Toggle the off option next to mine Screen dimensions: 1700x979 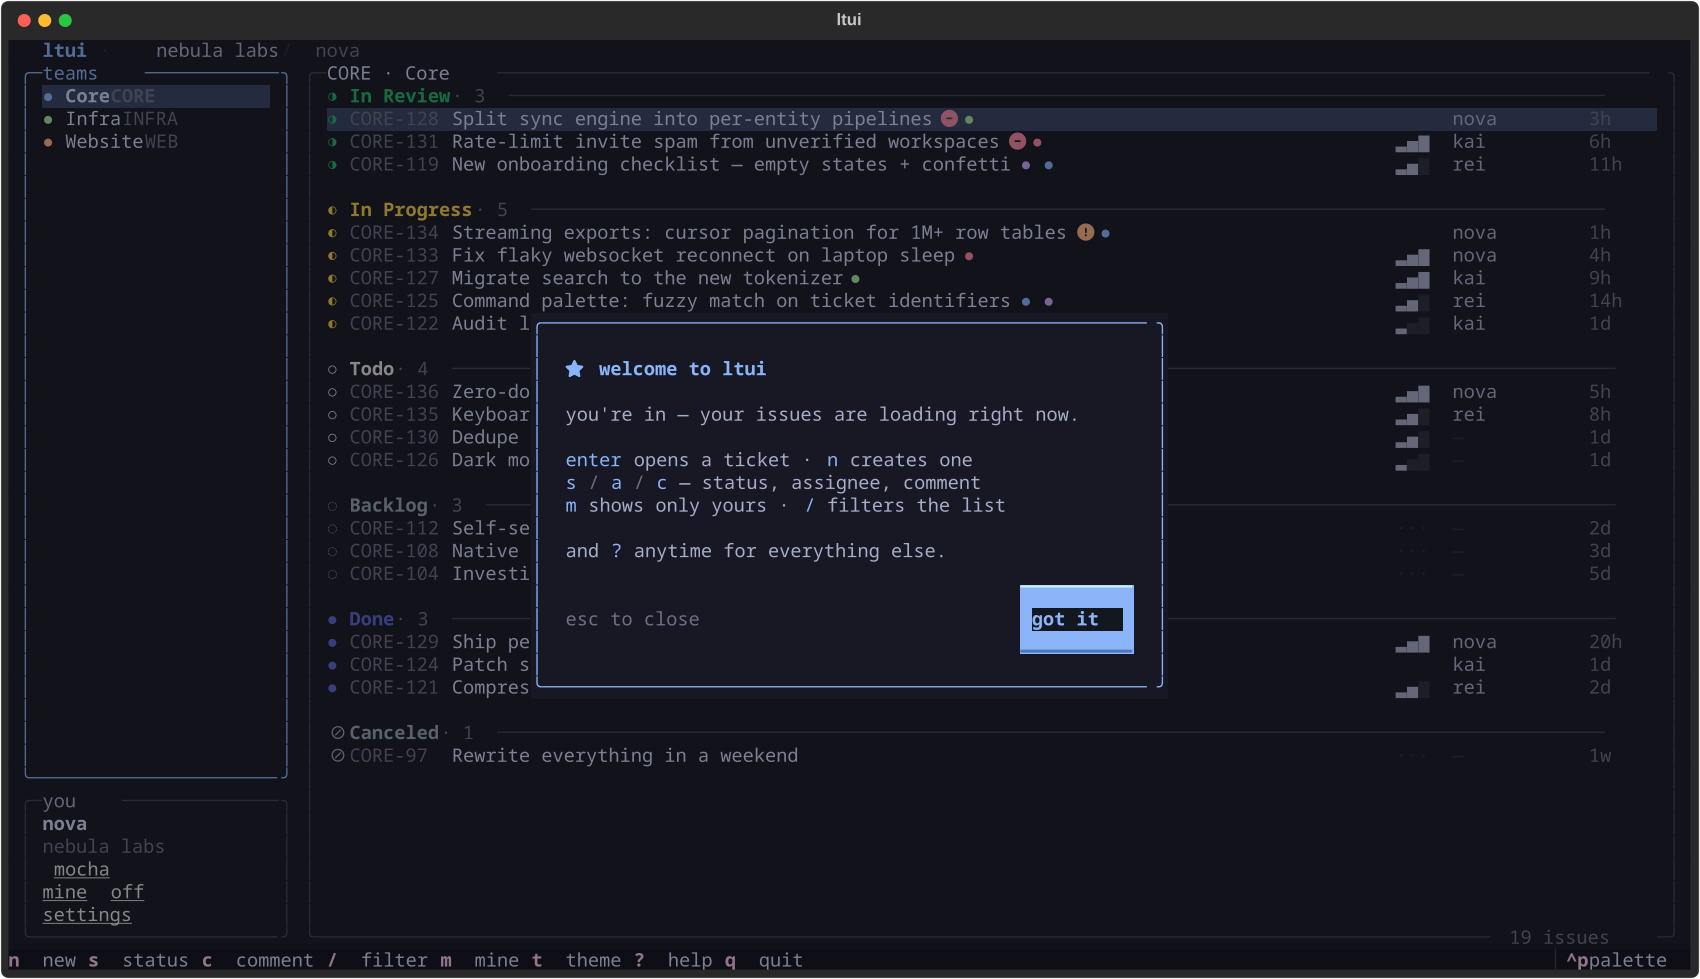(127, 892)
